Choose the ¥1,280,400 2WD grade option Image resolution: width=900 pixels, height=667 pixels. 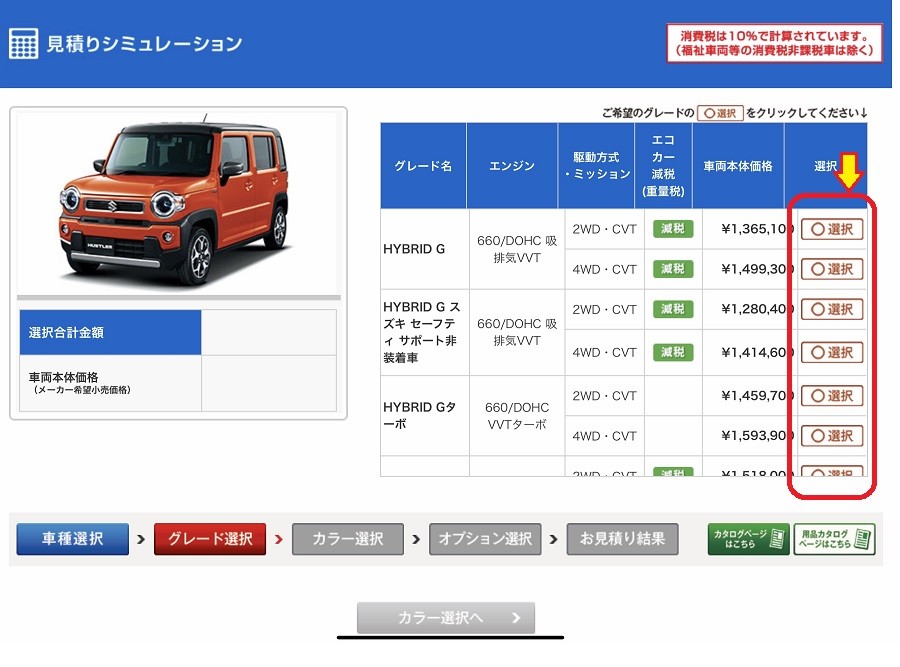coord(832,309)
